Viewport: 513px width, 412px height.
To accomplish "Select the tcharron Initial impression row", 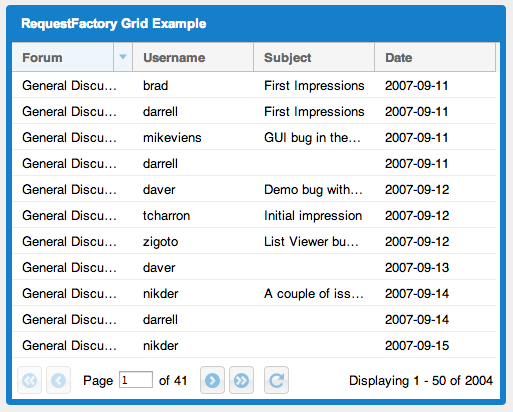I will tap(254, 215).
